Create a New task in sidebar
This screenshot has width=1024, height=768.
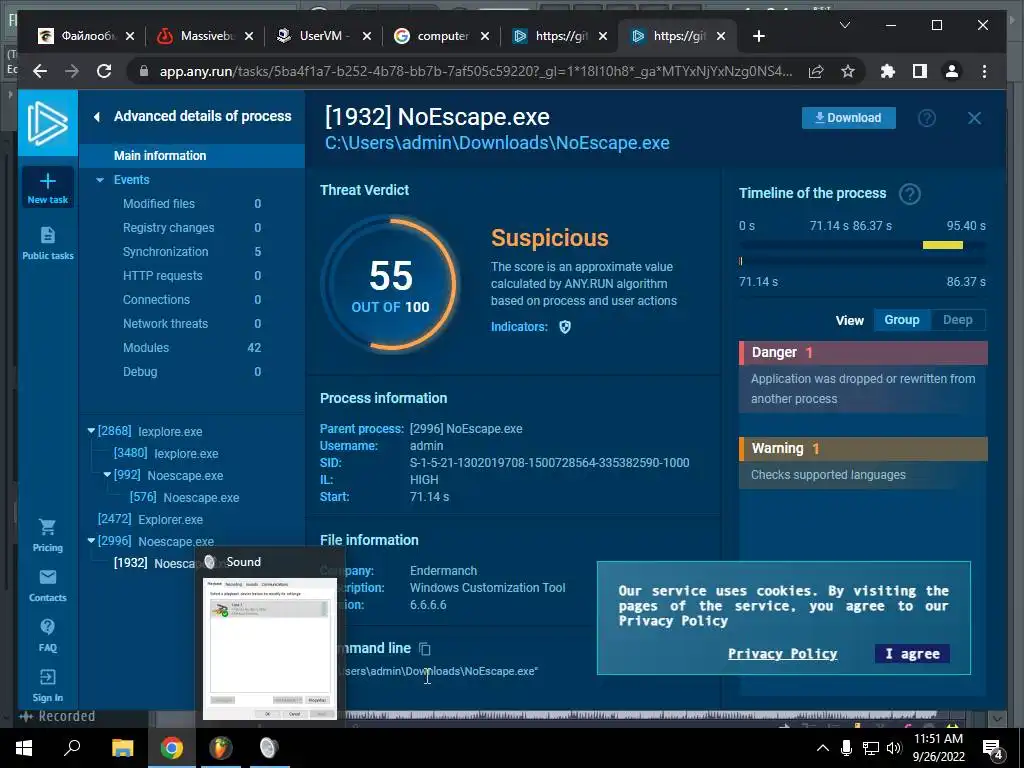[48, 188]
